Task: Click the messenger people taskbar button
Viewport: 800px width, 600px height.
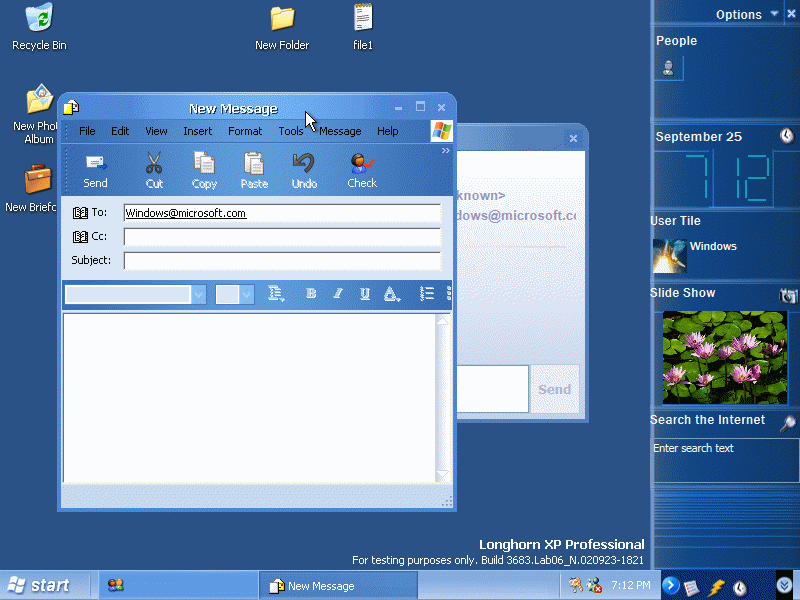Action: click(178, 585)
